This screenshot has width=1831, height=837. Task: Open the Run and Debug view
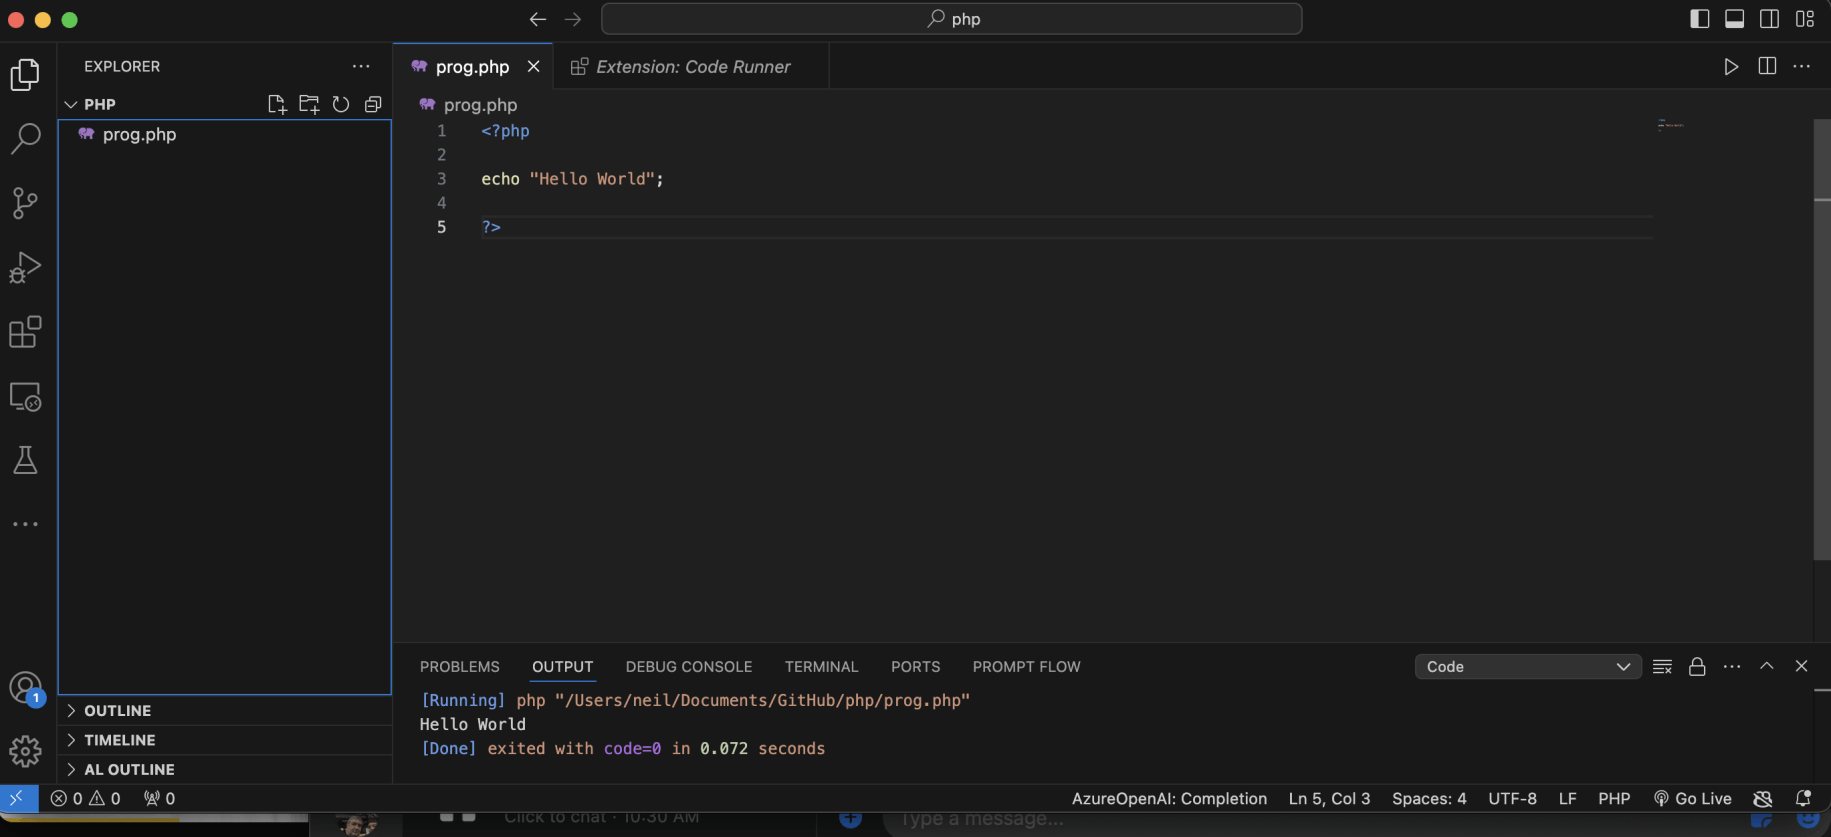coord(25,267)
